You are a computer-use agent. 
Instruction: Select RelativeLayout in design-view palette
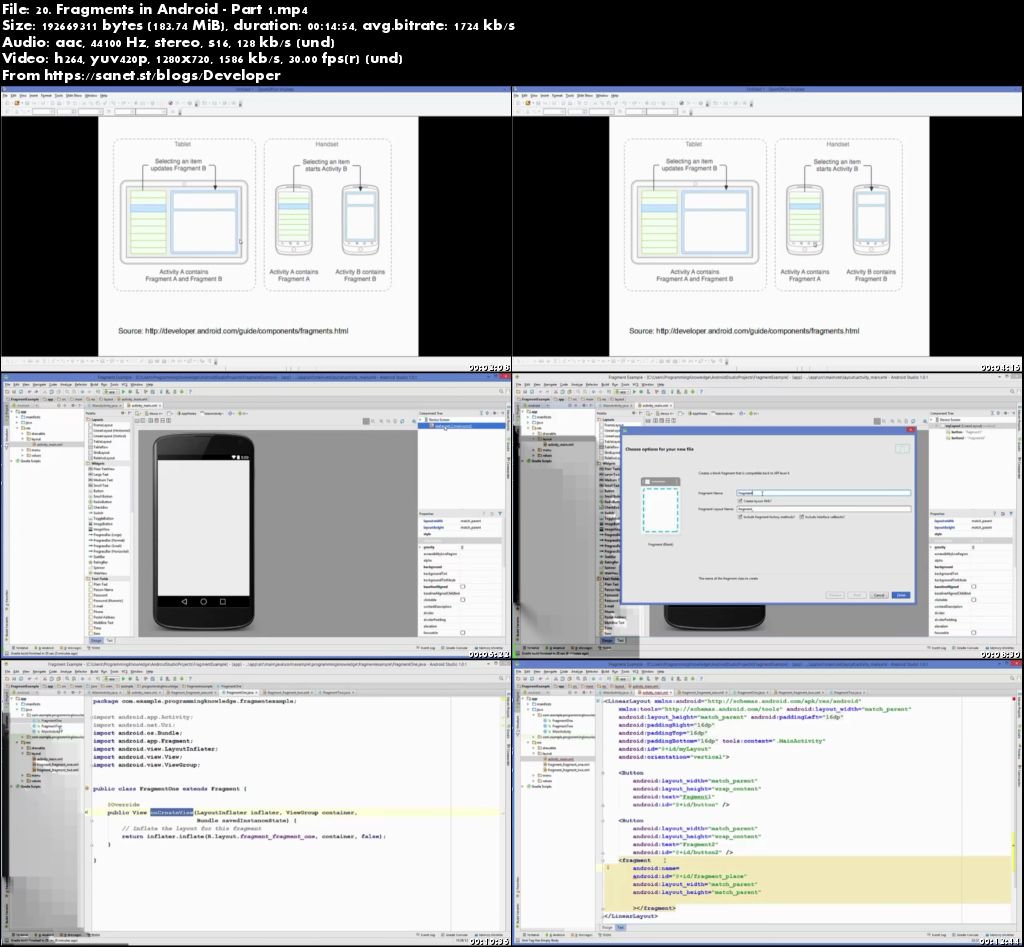(x=103, y=458)
